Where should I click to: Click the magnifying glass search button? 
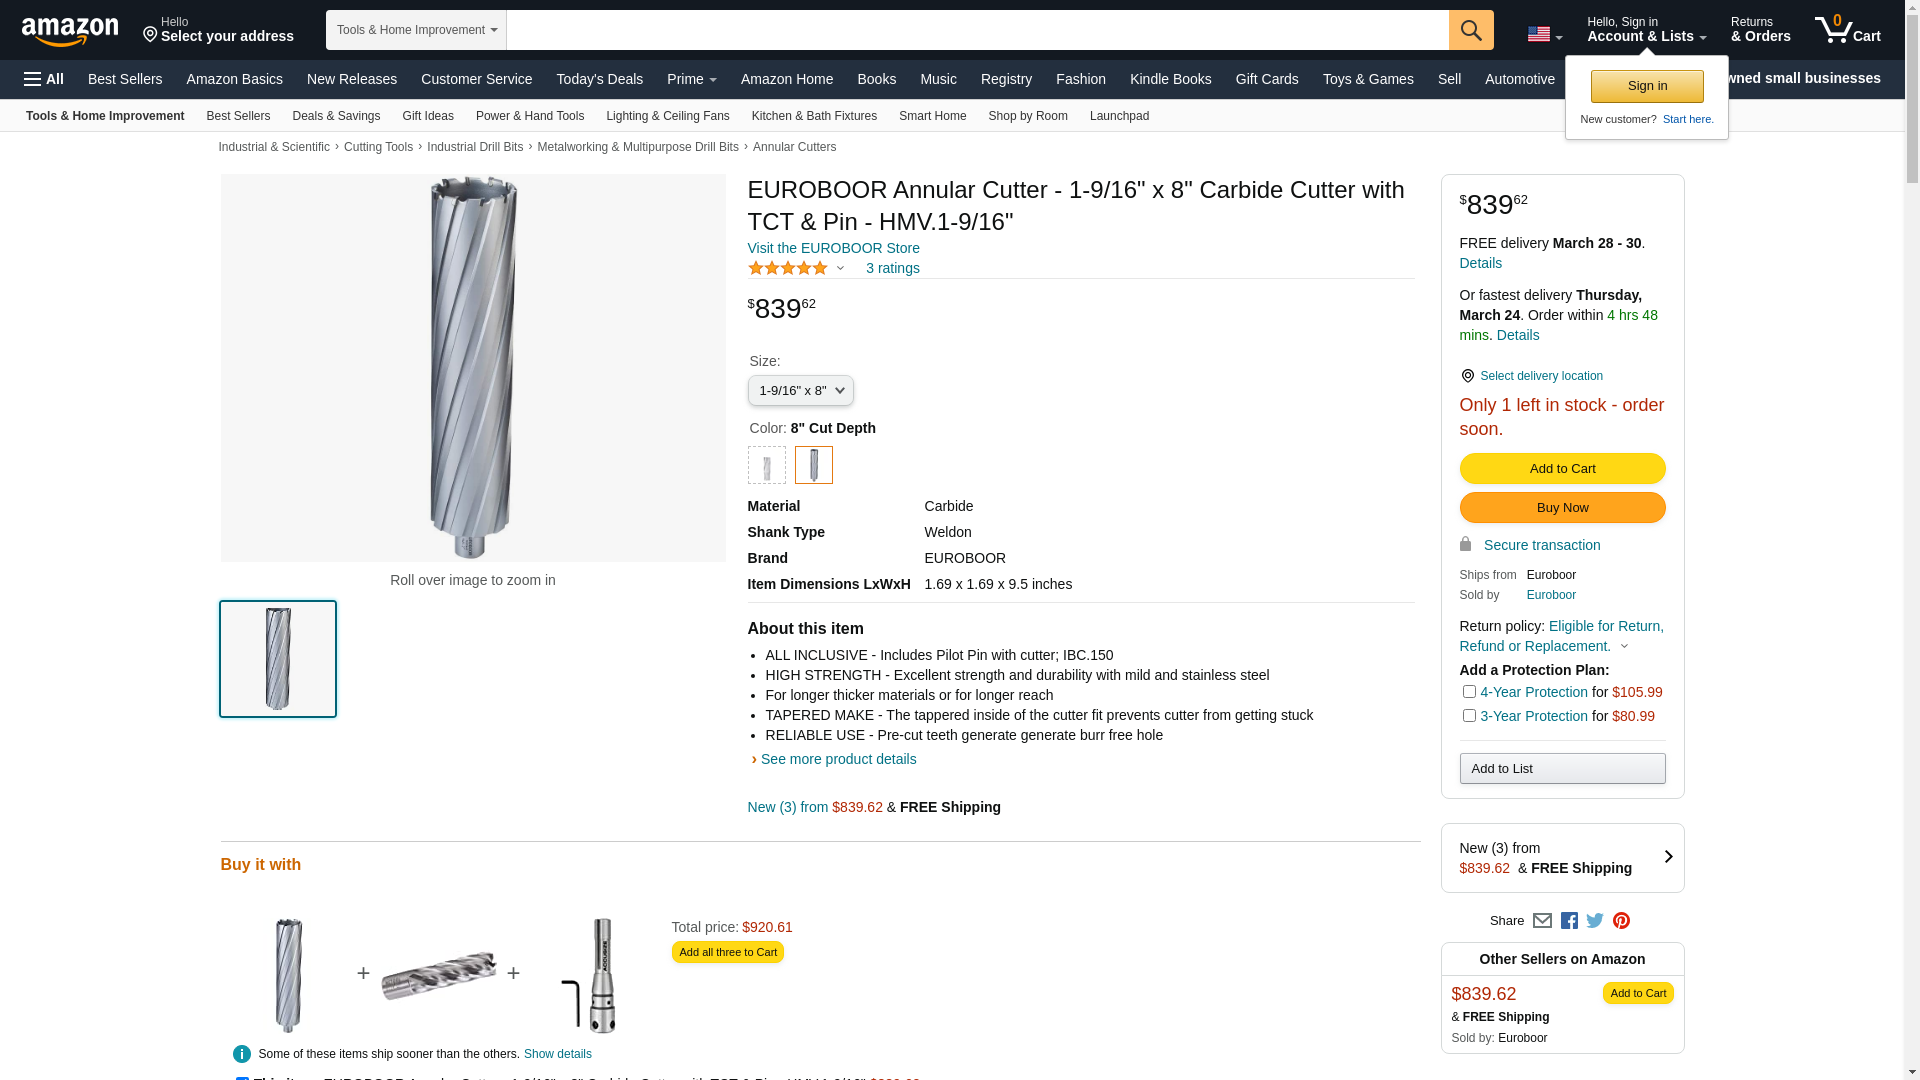tap(1470, 30)
